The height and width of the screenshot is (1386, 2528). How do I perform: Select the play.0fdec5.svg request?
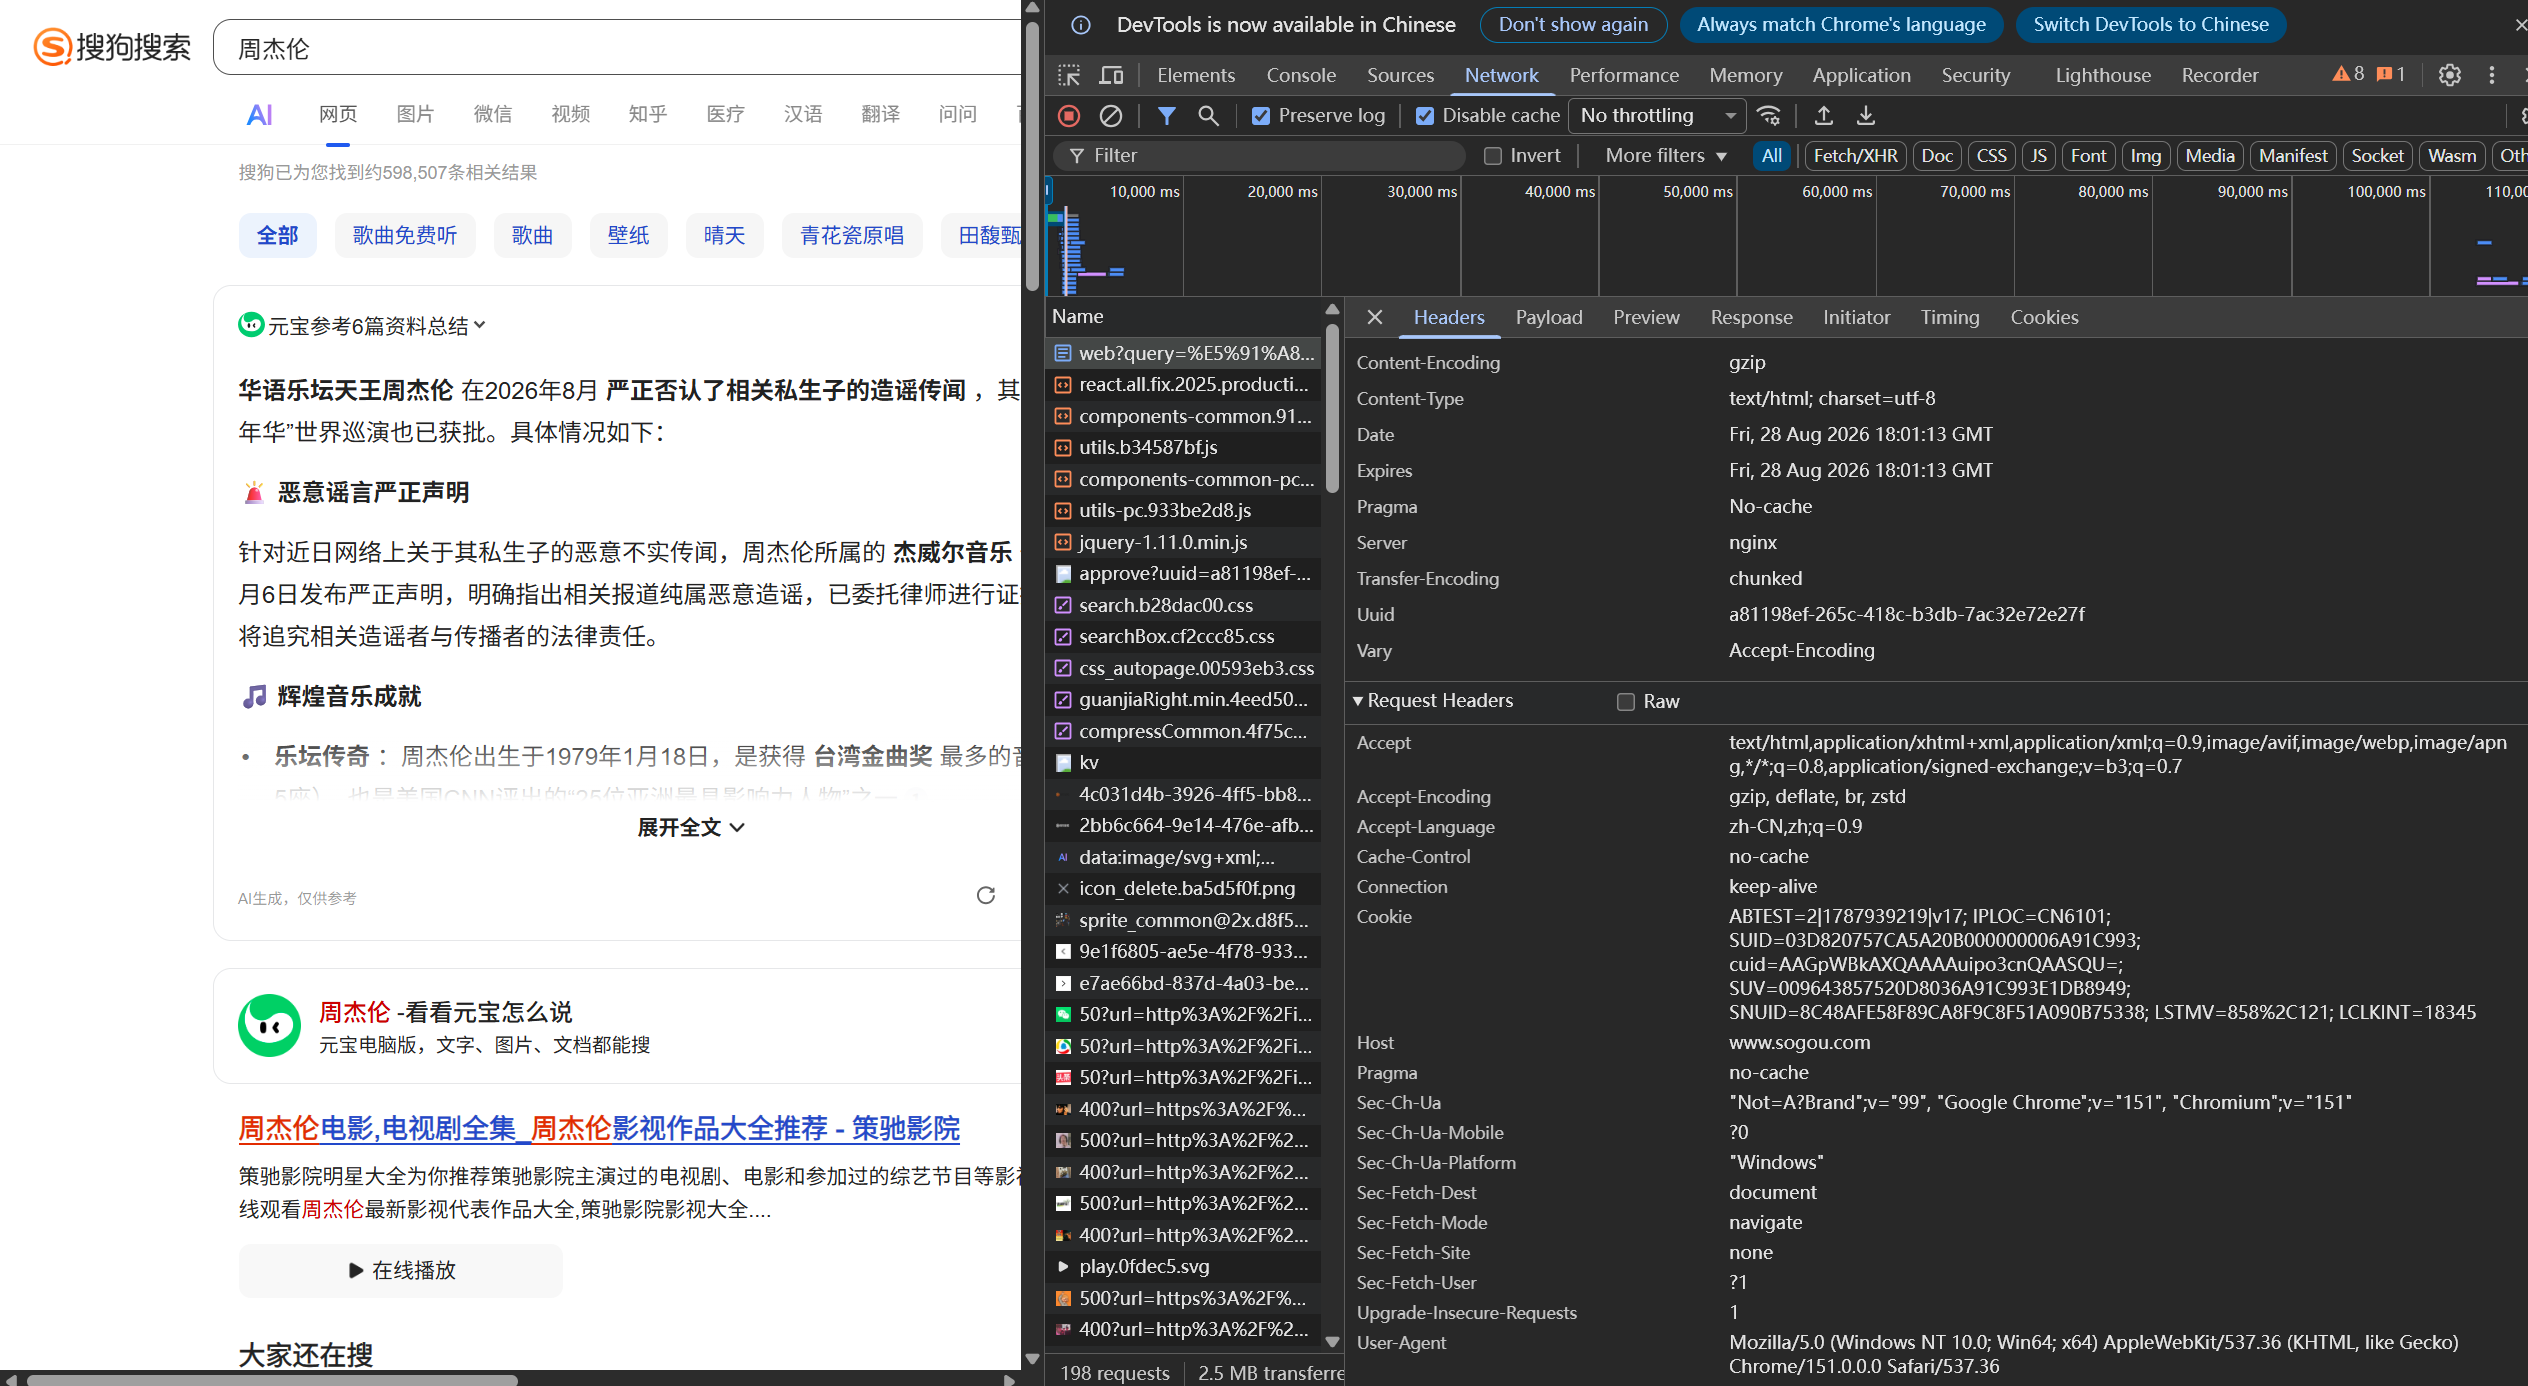[x=1184, y=1266]
